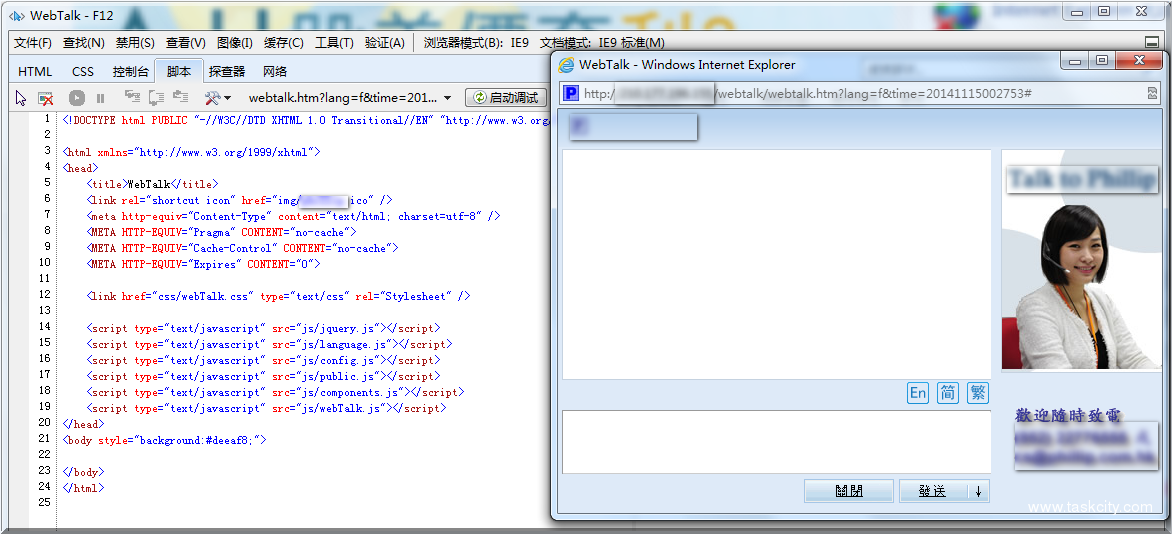
Task: Open the hammer-wrench tools dropdown
Action: pyautogui.click(x=217, y=98)
